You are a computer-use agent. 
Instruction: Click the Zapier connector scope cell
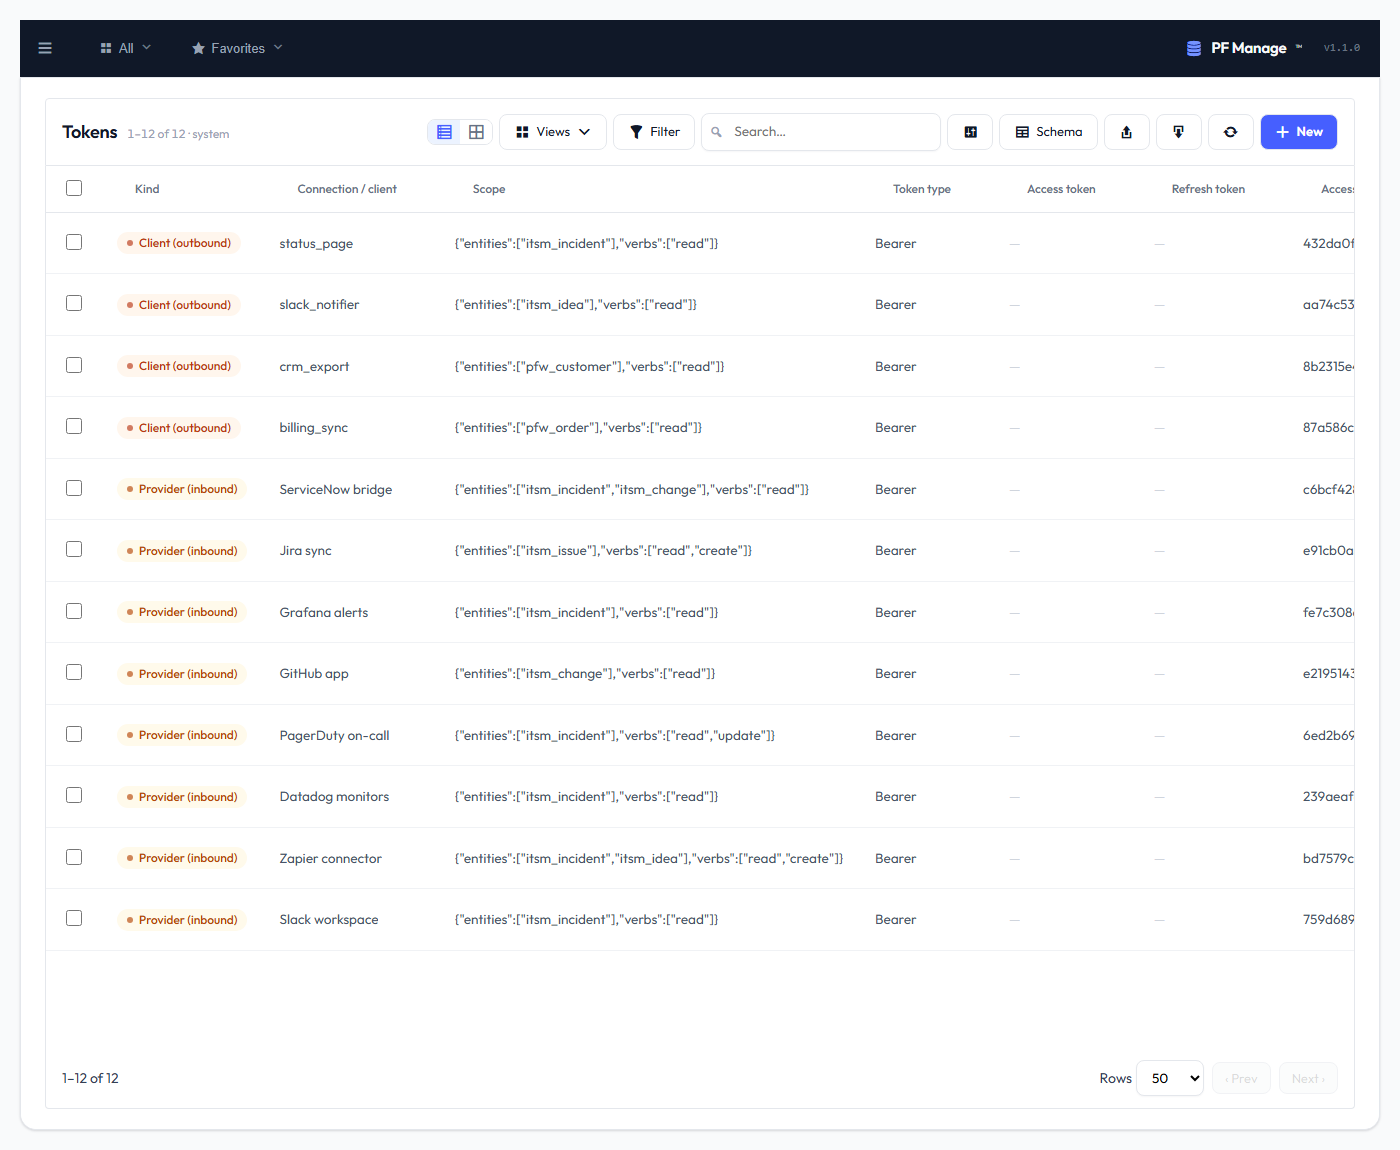tap(649, 859)
